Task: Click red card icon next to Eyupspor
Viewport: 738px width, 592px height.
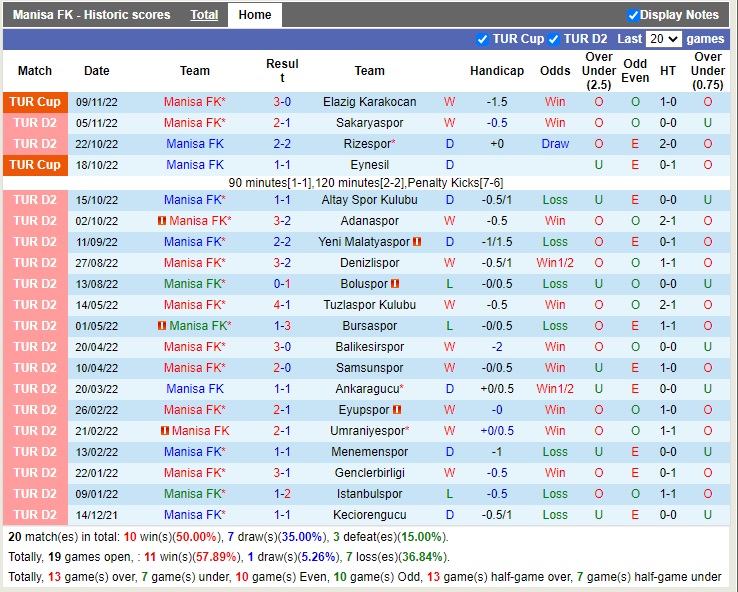Action: 397,410
